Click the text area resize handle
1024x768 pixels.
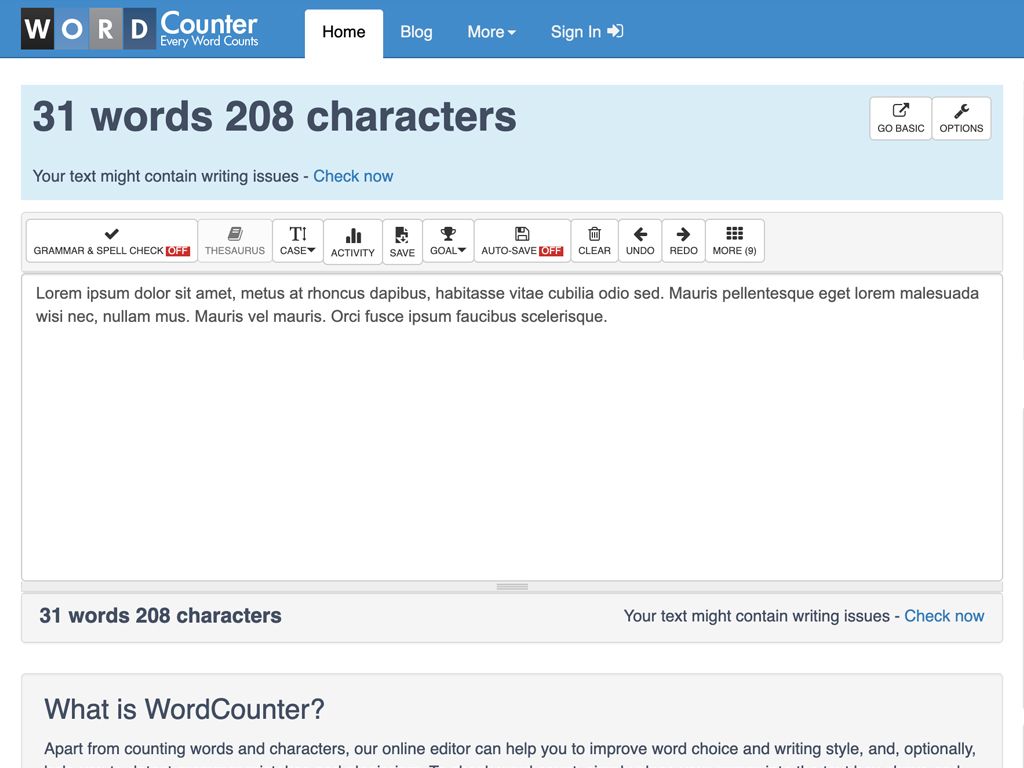(512, 586)
